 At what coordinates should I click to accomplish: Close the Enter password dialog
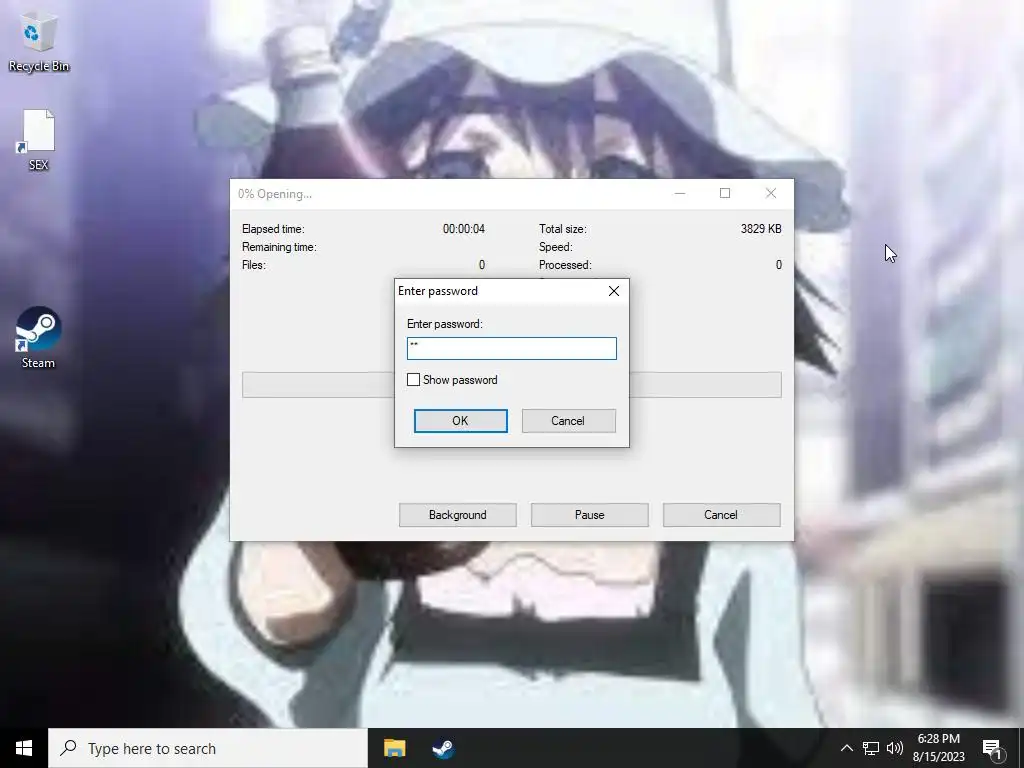pos(614,291)
